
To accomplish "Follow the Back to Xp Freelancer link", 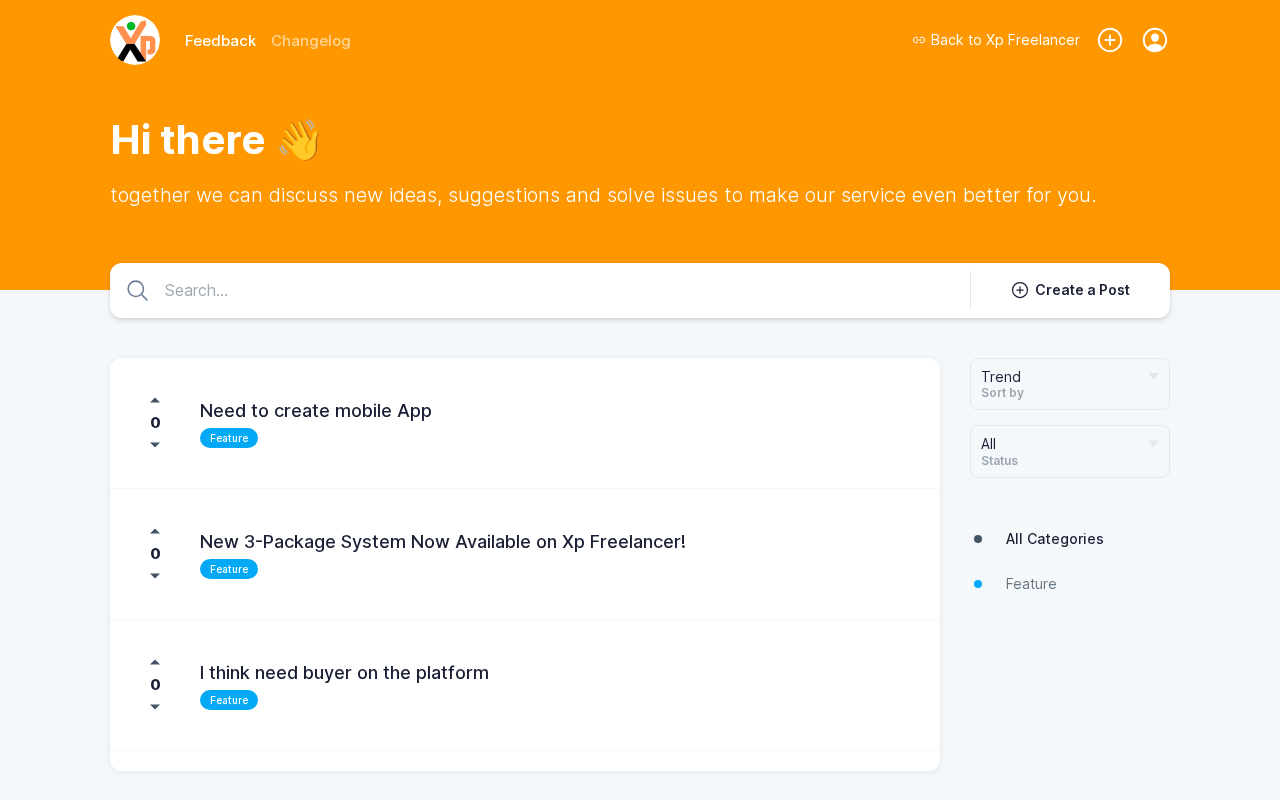I will coord(996,40).
